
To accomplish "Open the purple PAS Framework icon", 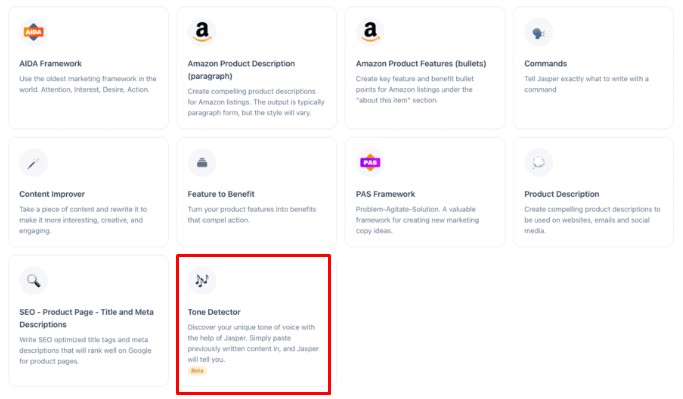I will [370, 162].
